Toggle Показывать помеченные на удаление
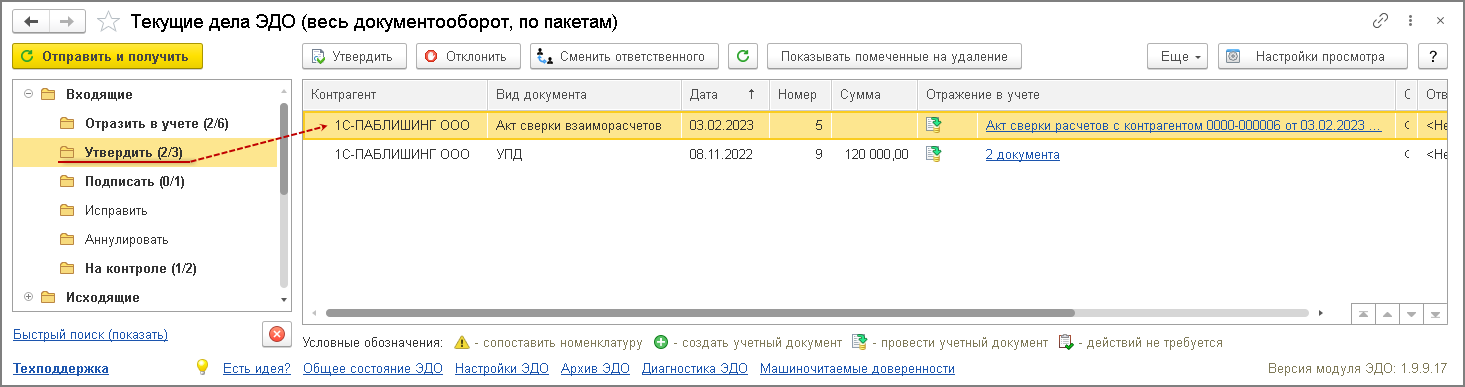 point(894,57)
